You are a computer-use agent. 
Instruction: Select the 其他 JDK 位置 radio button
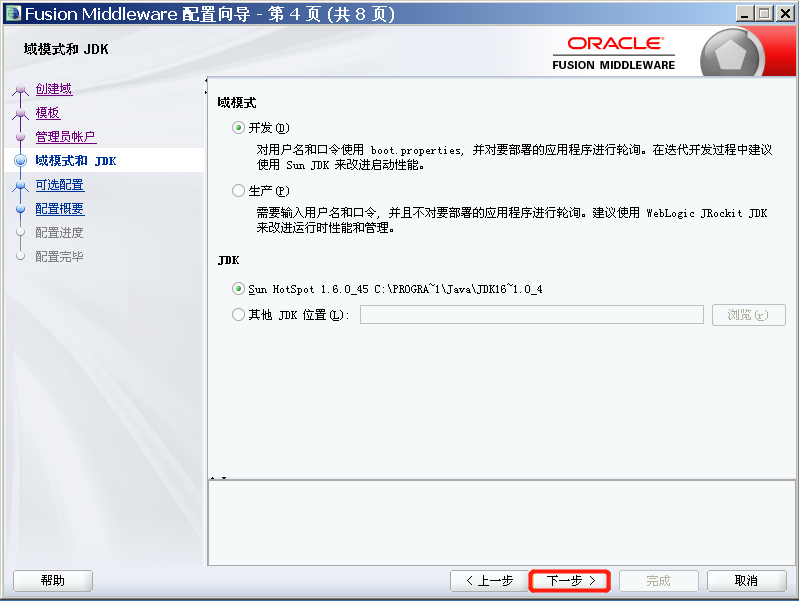[x=238, y=315]
